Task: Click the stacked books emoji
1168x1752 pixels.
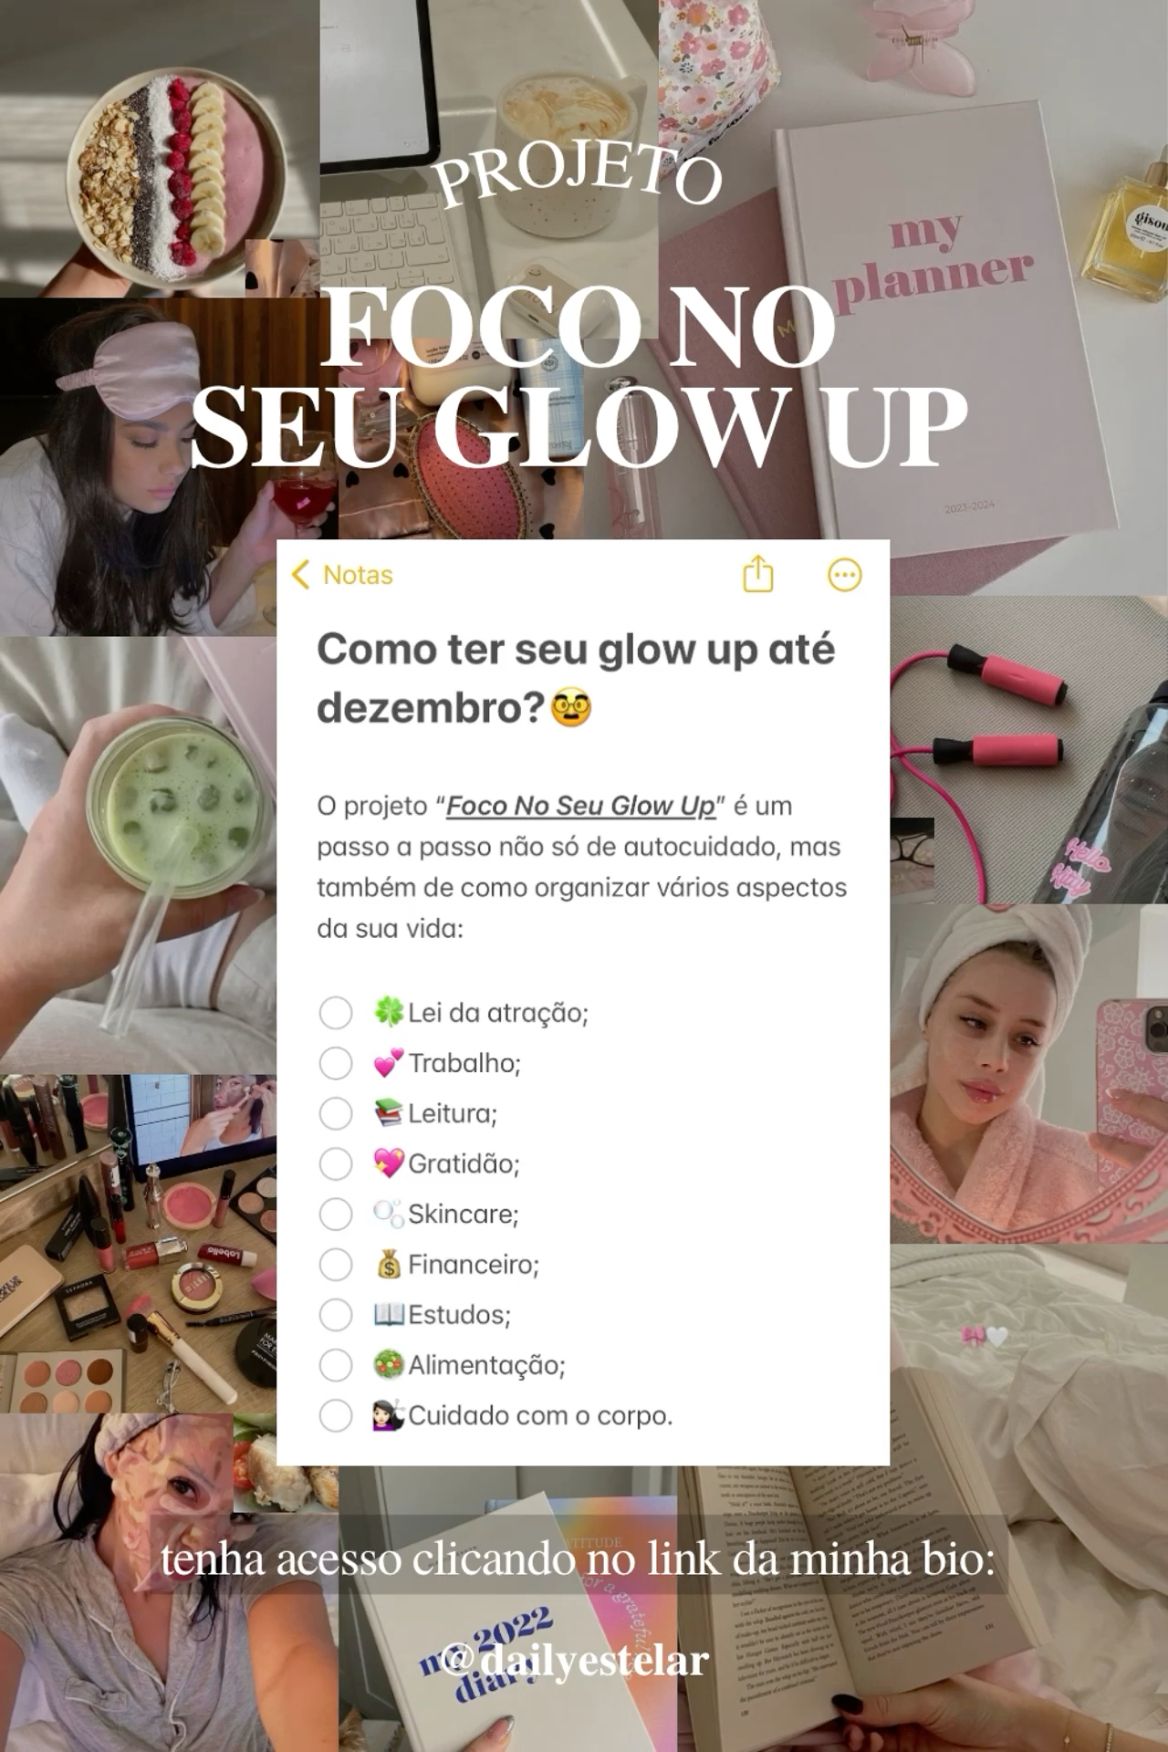Action: [388, 1113]
